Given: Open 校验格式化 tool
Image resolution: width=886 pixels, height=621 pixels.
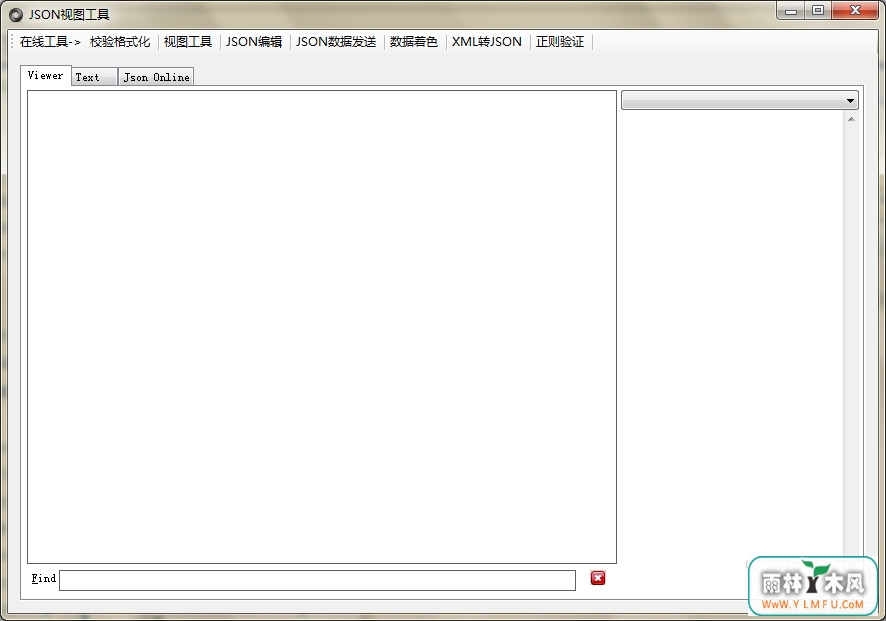Looking at the screenshot, I should (x=120, y=42).
